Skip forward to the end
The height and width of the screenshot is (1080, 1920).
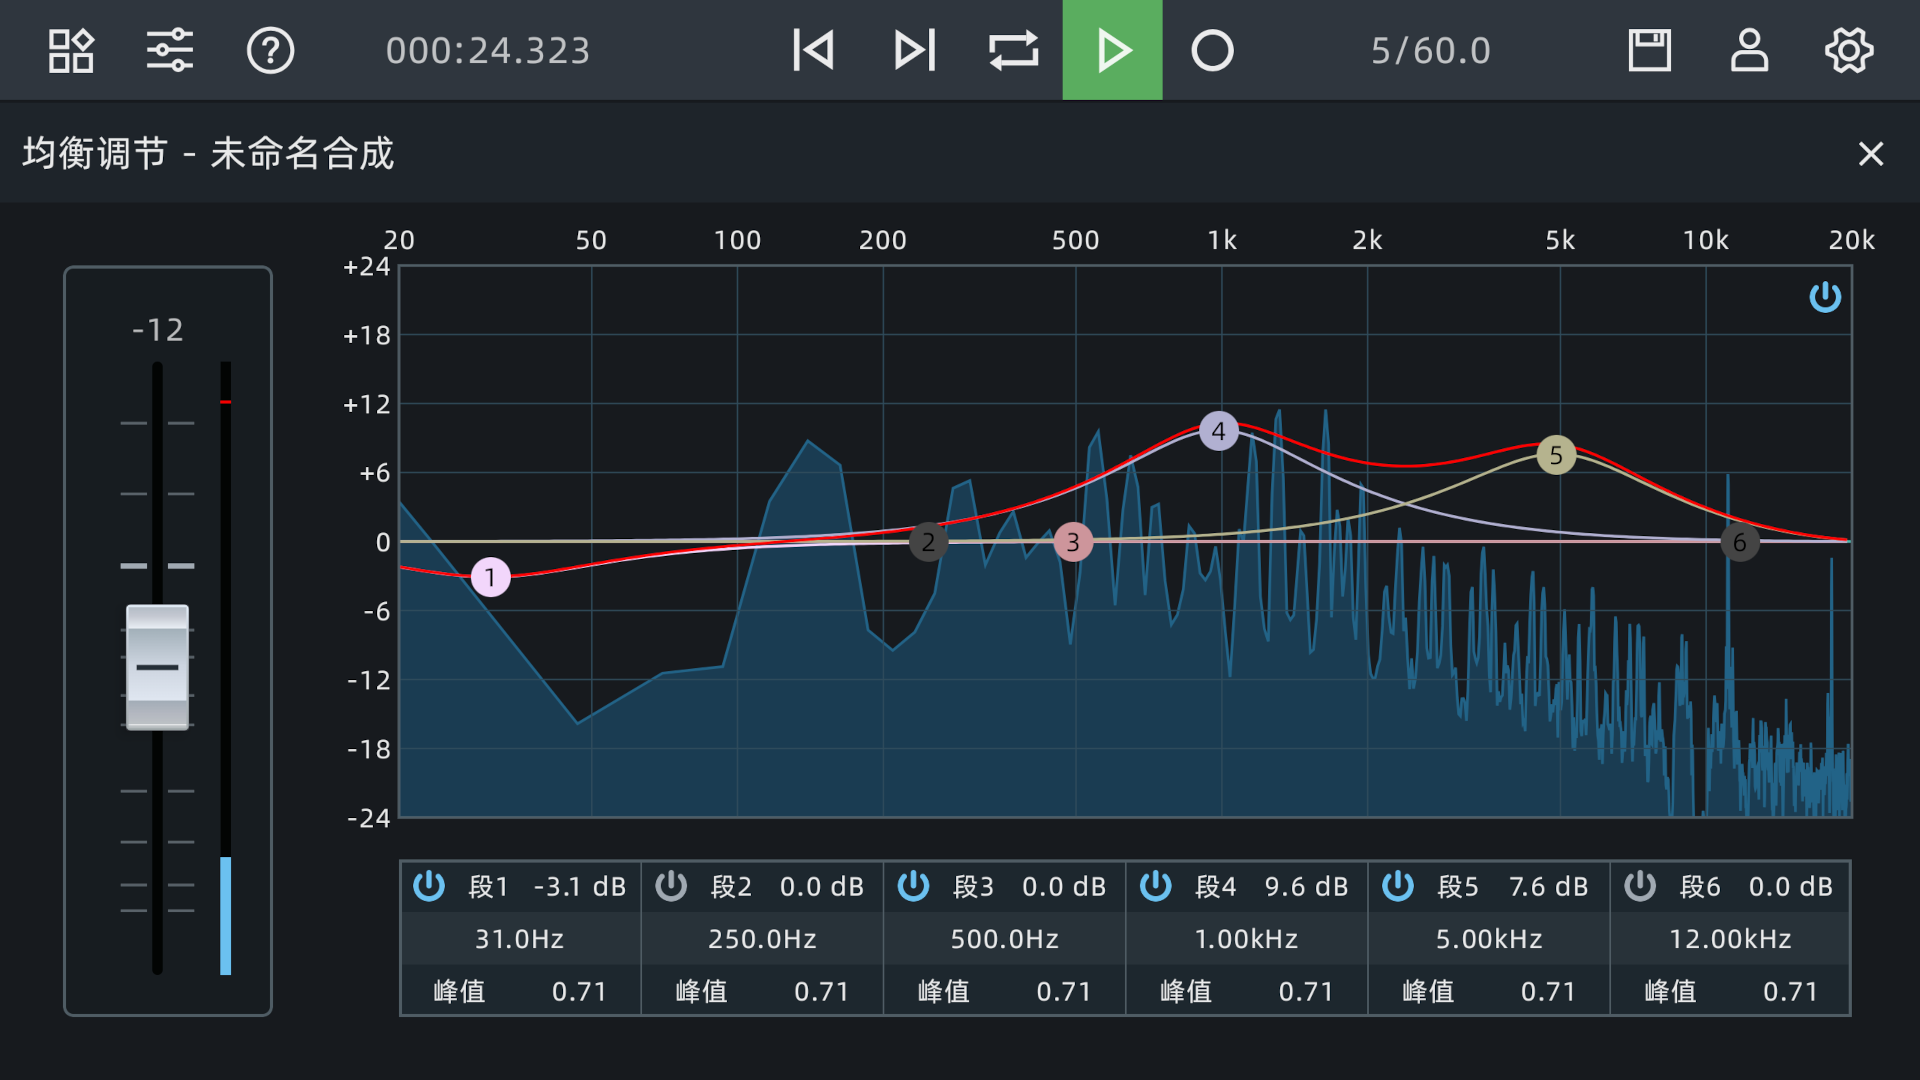(x=912, y=50)
